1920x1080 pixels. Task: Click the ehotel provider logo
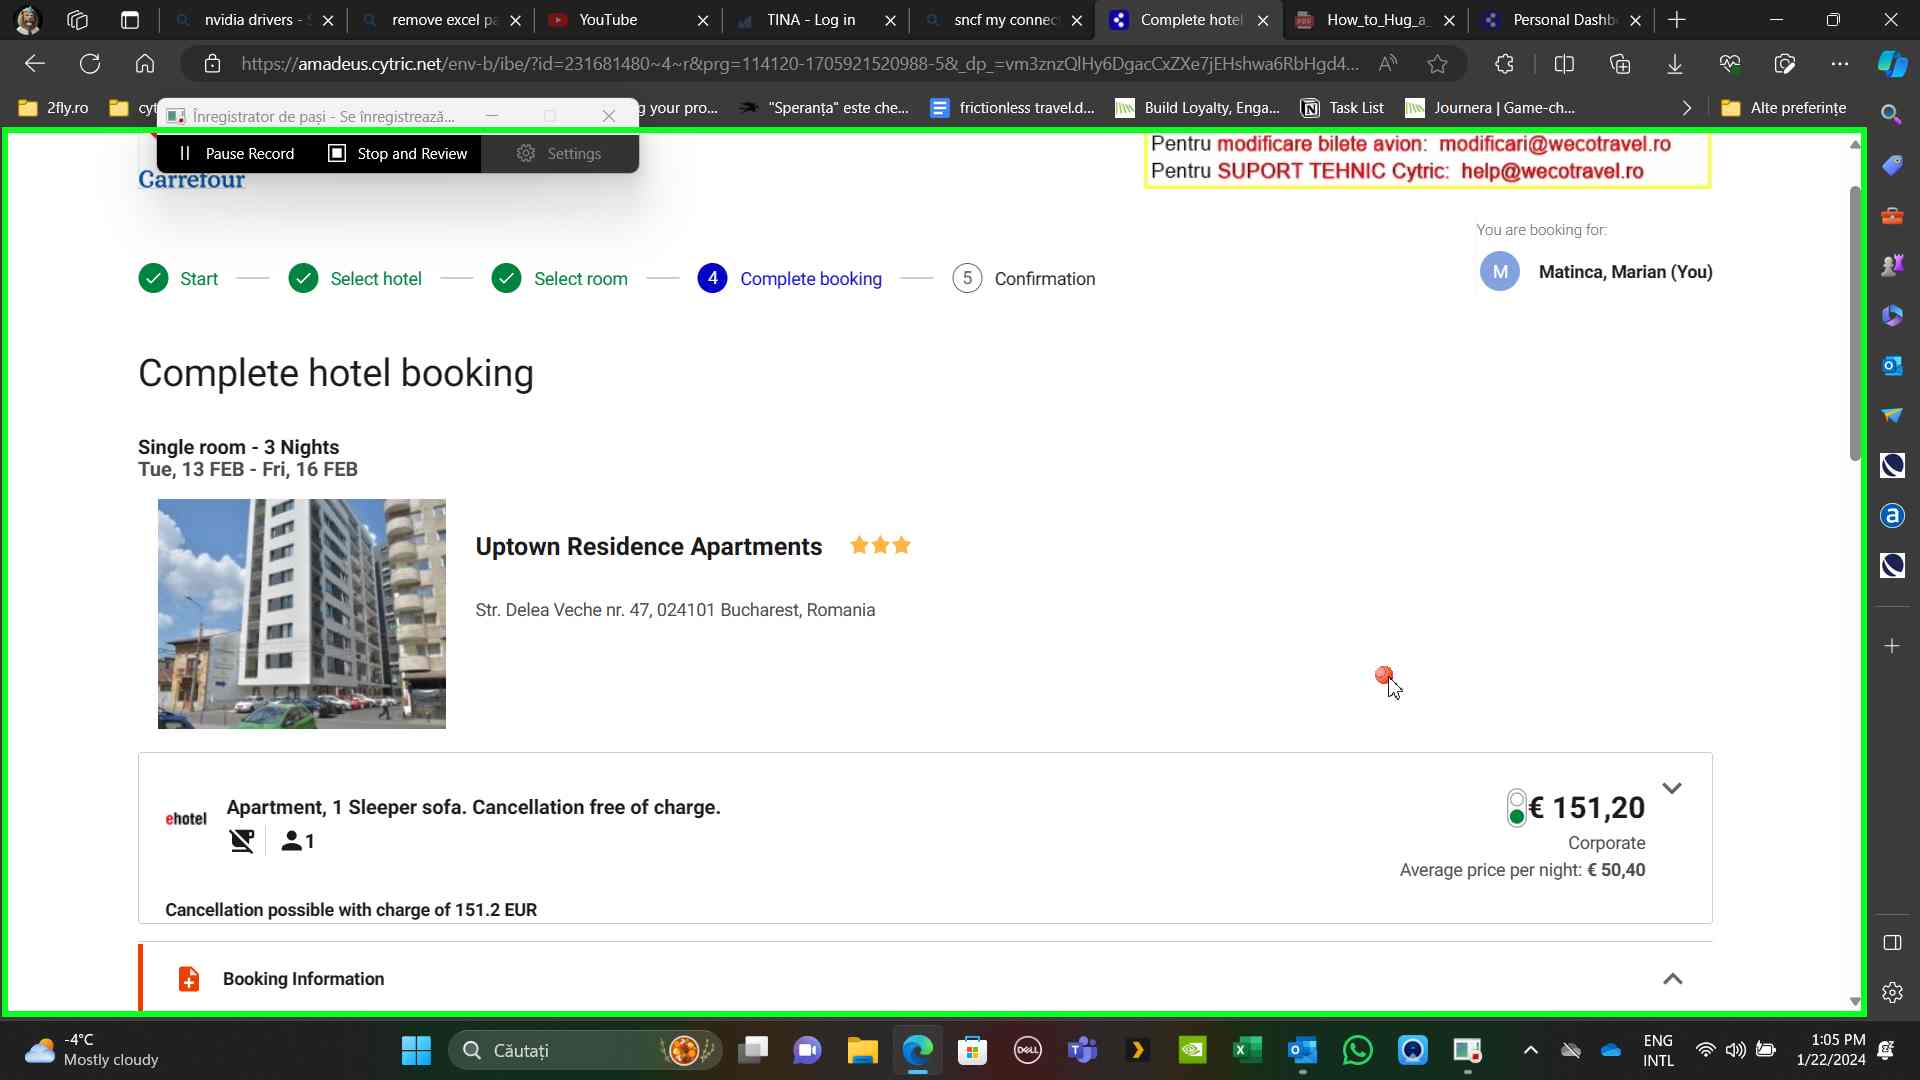(x=186, y=819)
